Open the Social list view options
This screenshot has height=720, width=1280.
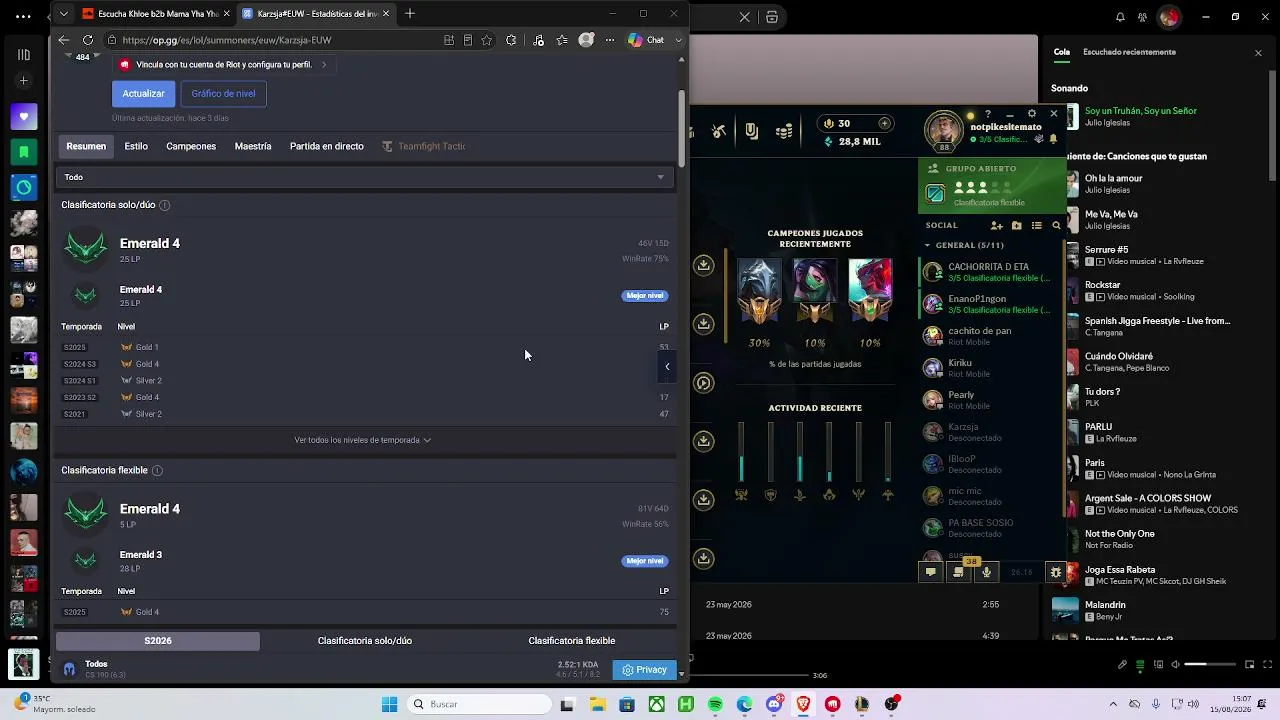point(1037,226)
